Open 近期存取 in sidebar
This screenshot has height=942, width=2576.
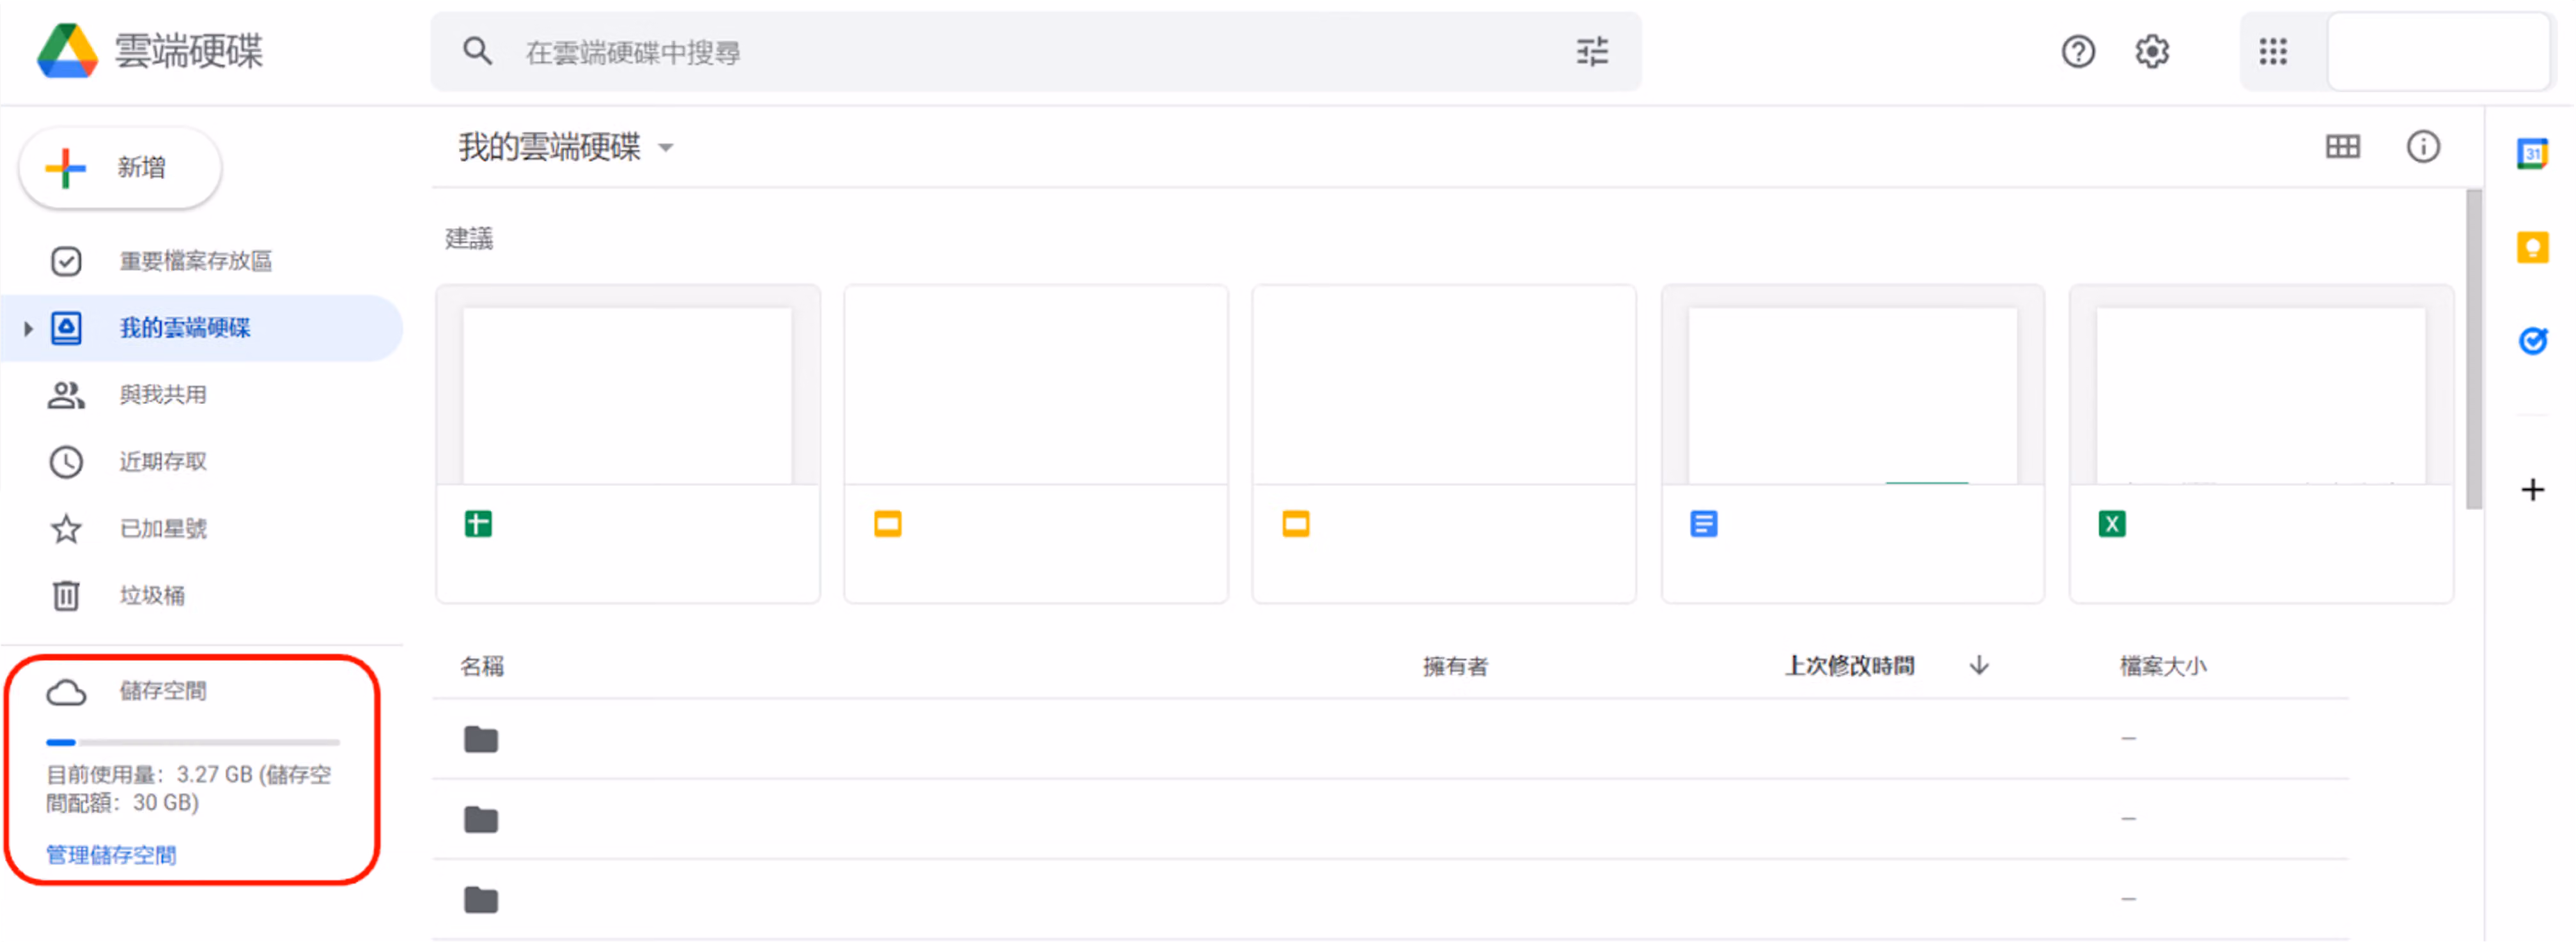coord(163,462)
